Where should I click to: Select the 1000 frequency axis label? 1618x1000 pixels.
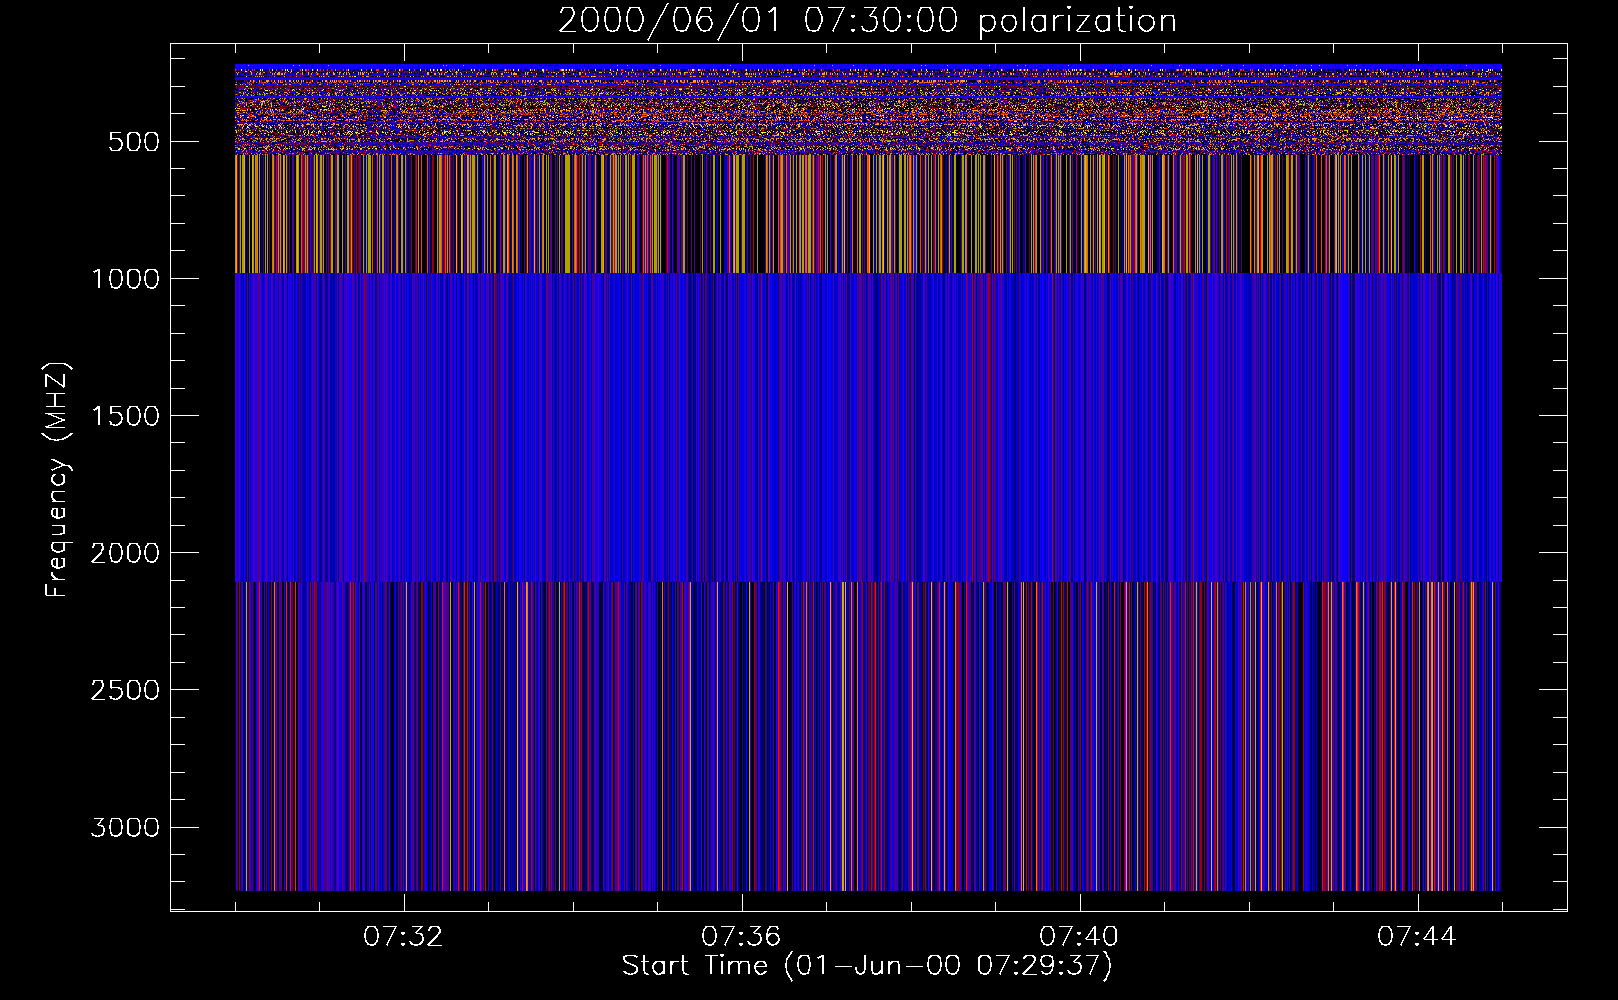125,279
